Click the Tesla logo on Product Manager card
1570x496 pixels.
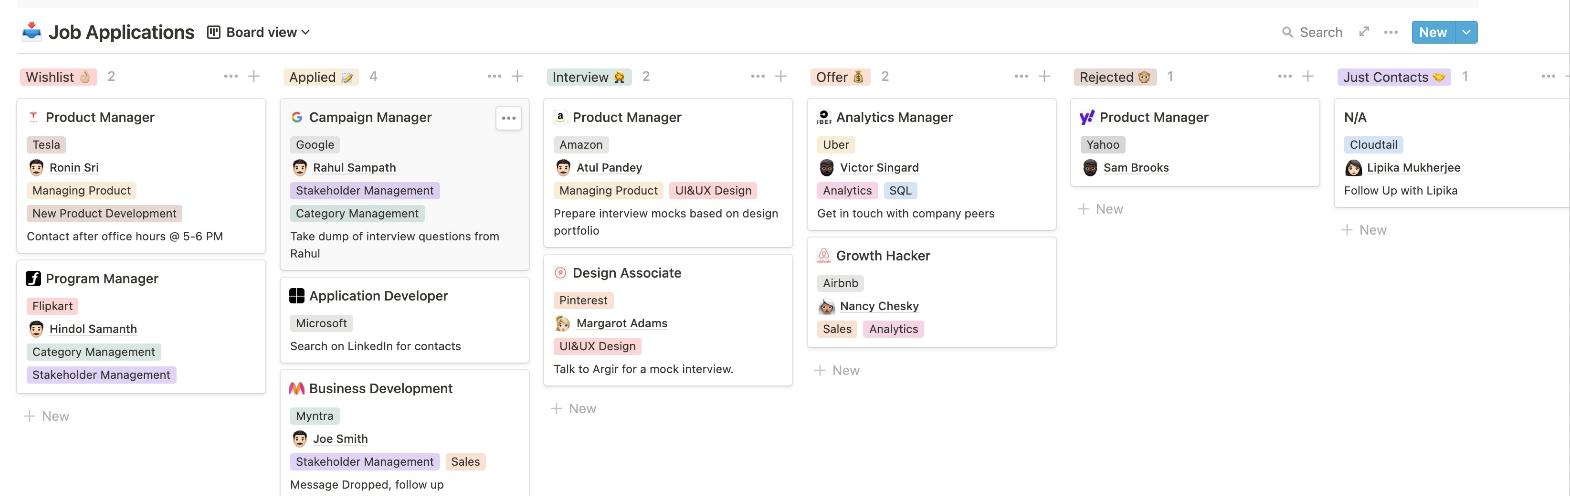pyautogui.click(x=33, y=117)
